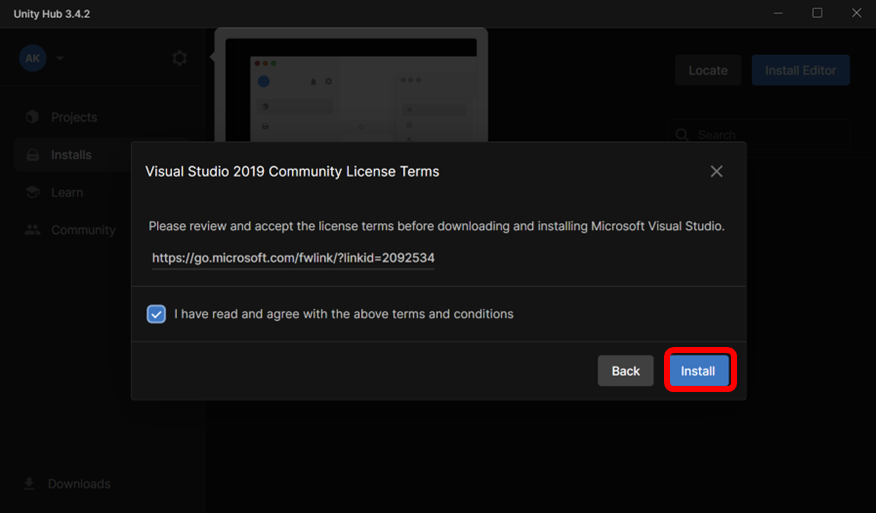Uncheck the agree with terms checkbox
Viewport: 876px width, 513px height.
point(156,314)
